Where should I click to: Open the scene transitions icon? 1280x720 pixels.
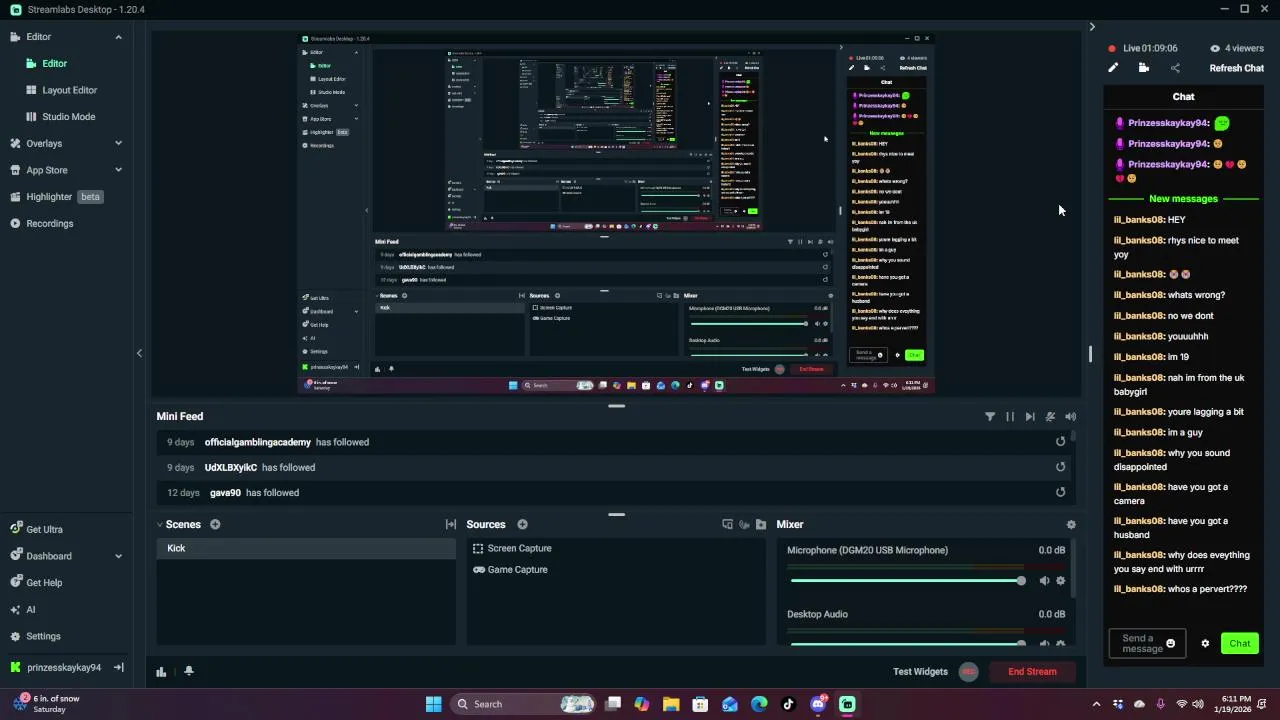pyautogui.click(x=451, y=524)
